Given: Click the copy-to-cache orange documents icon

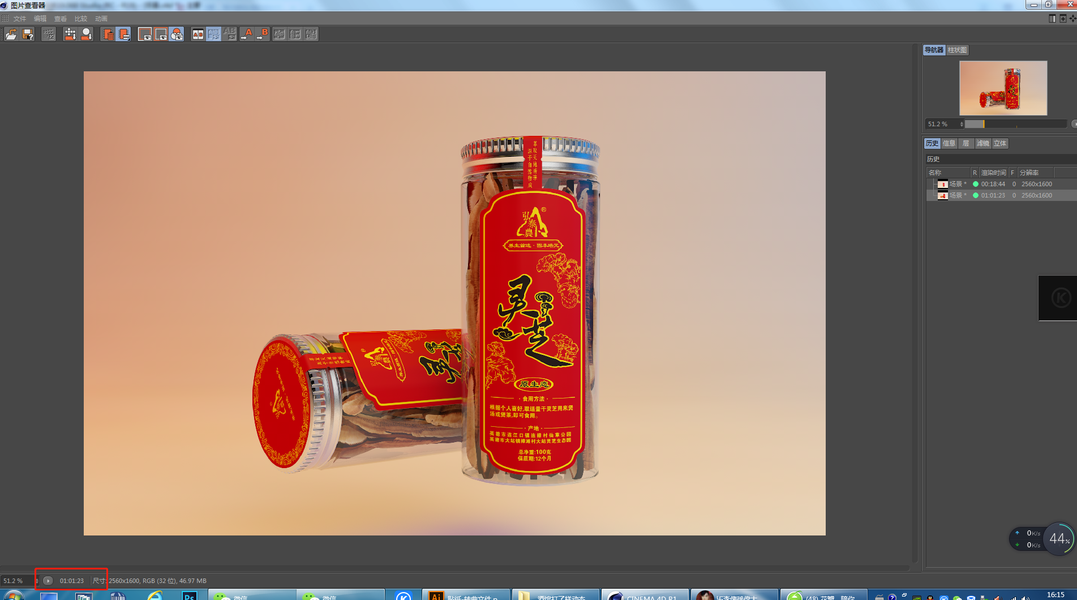Looking at the screenshot, I should 108,34.
